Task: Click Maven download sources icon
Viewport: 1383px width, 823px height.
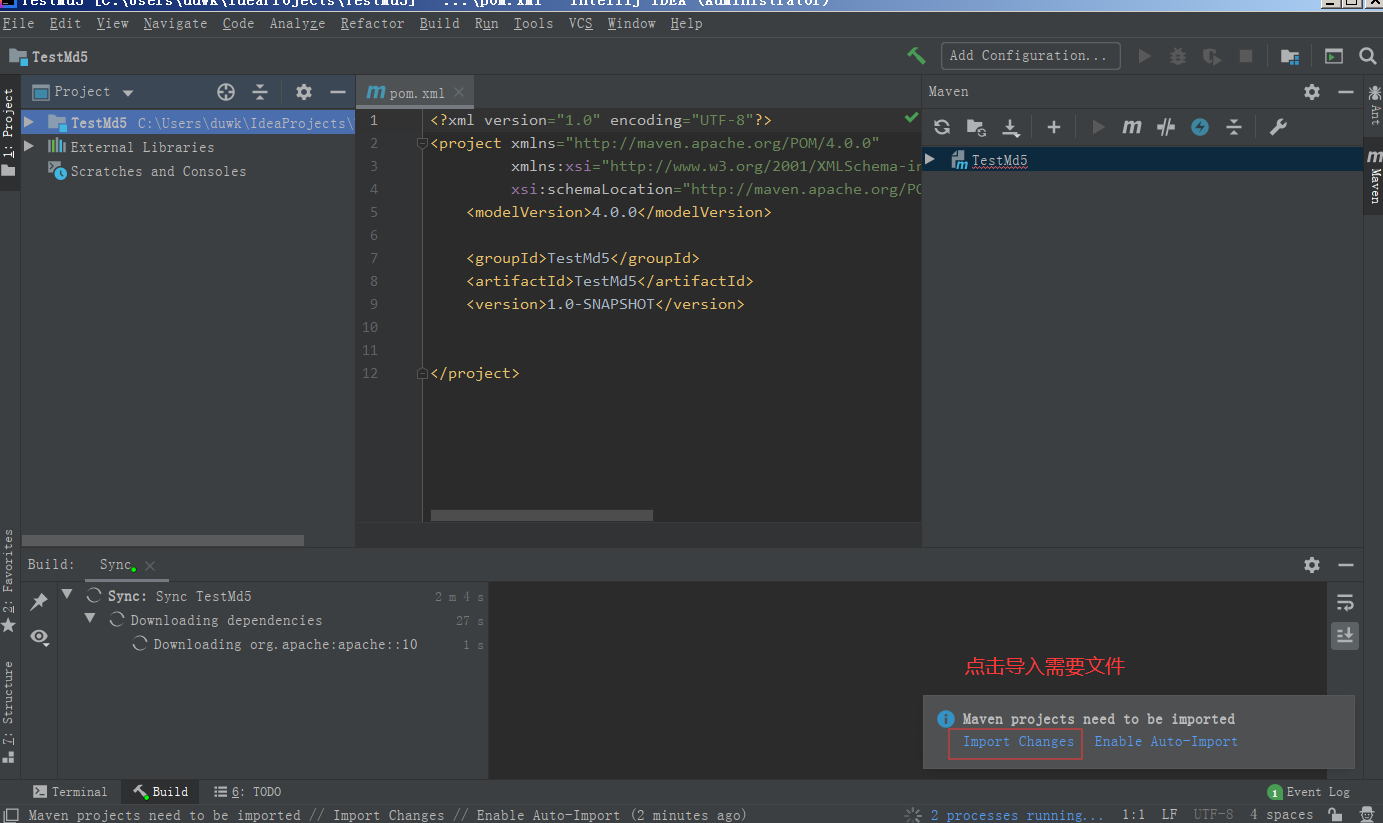Action: 1011,127
